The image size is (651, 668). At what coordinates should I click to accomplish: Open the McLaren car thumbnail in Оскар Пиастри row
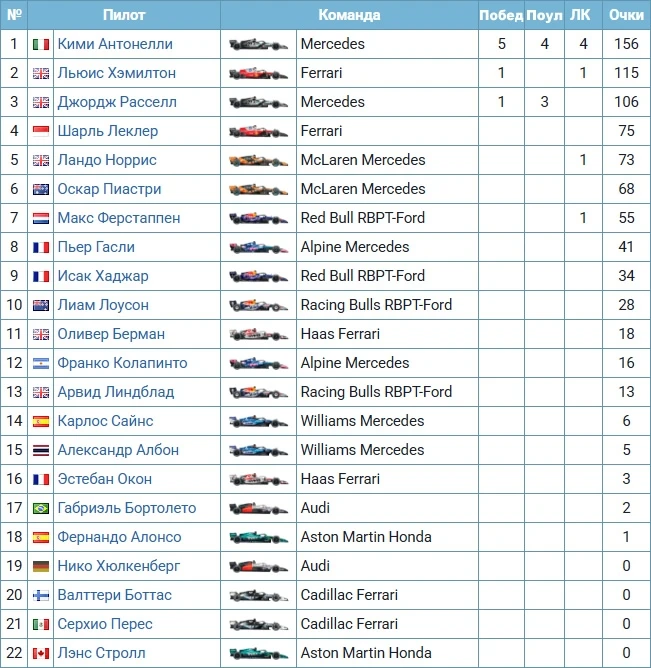click(x=258, y=189)
